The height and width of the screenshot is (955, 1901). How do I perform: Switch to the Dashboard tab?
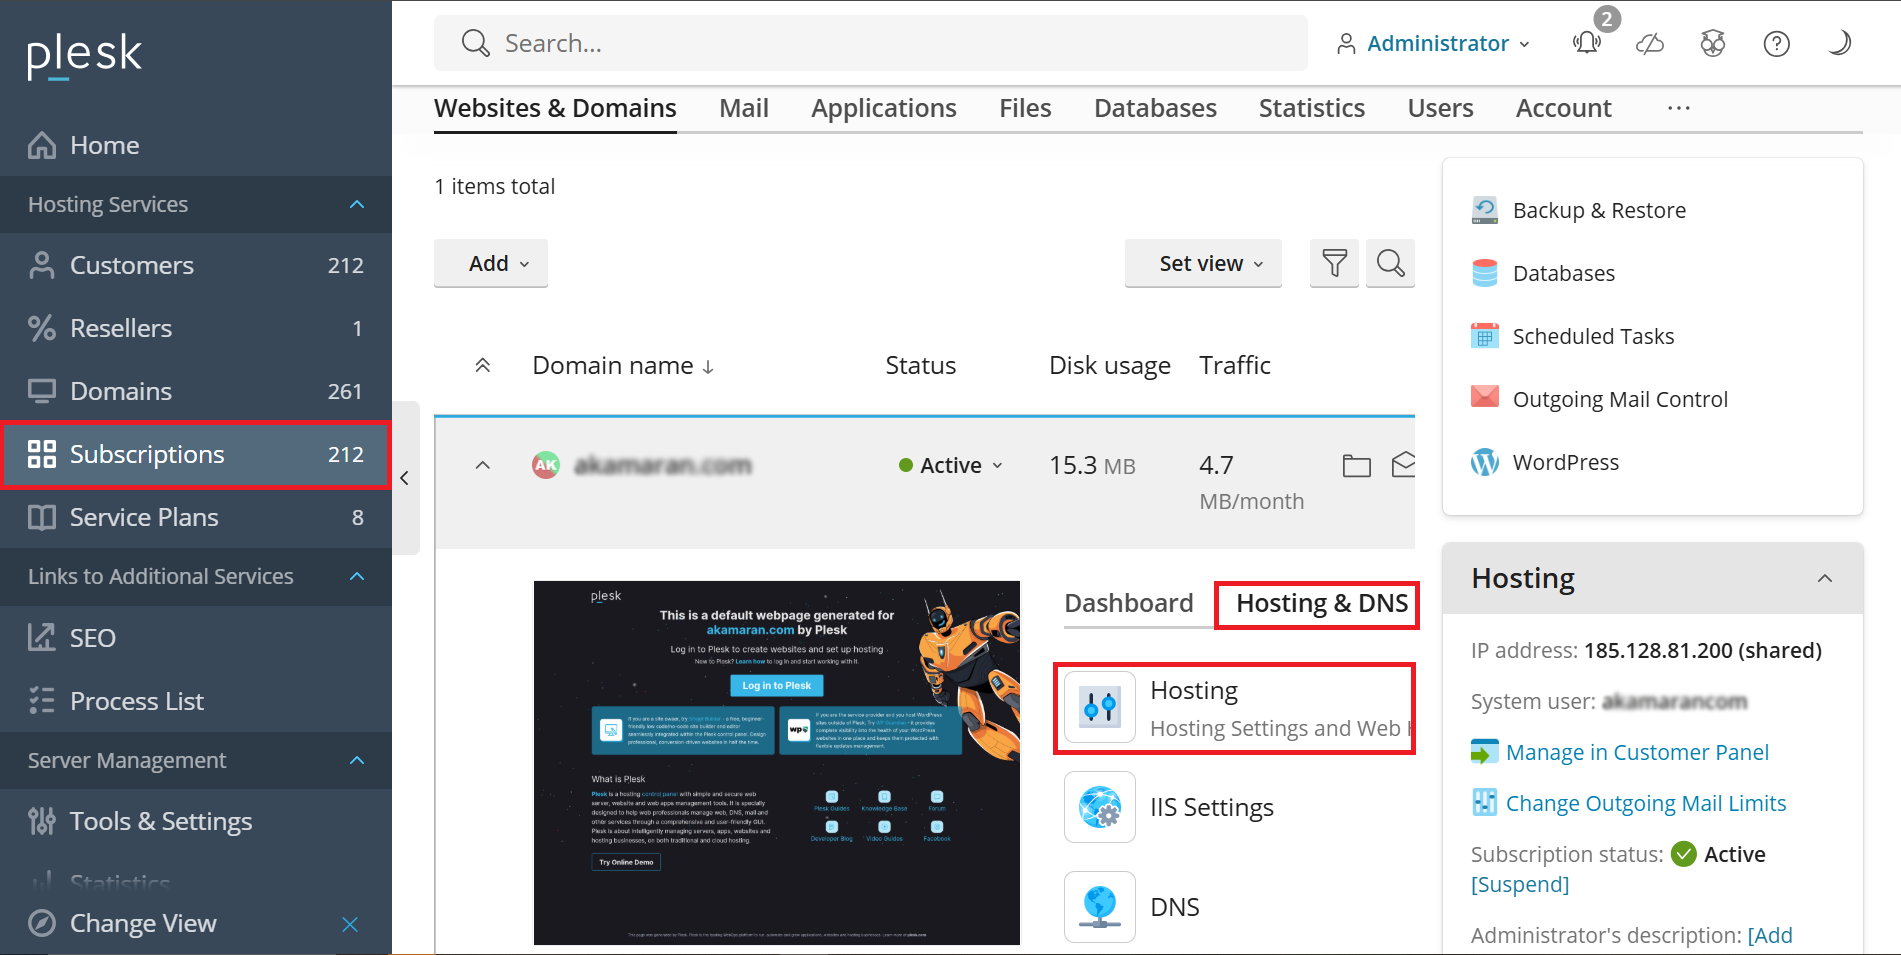pyautogui.click(x=1129, y=603)
